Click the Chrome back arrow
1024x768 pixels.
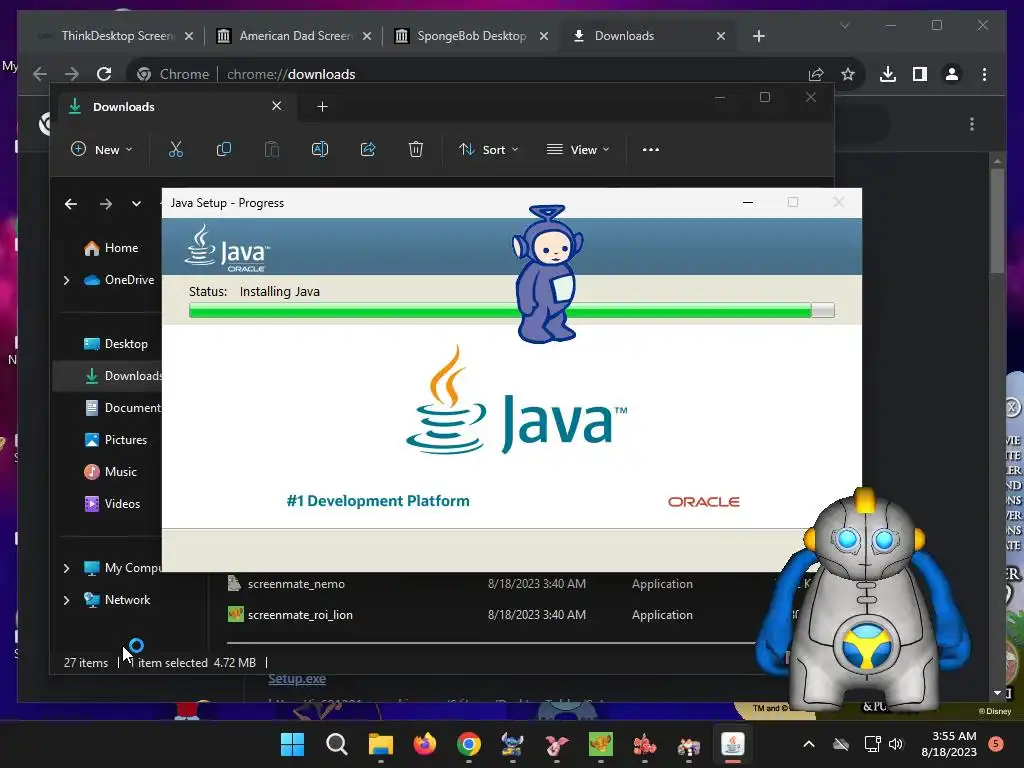coord(40,74)
